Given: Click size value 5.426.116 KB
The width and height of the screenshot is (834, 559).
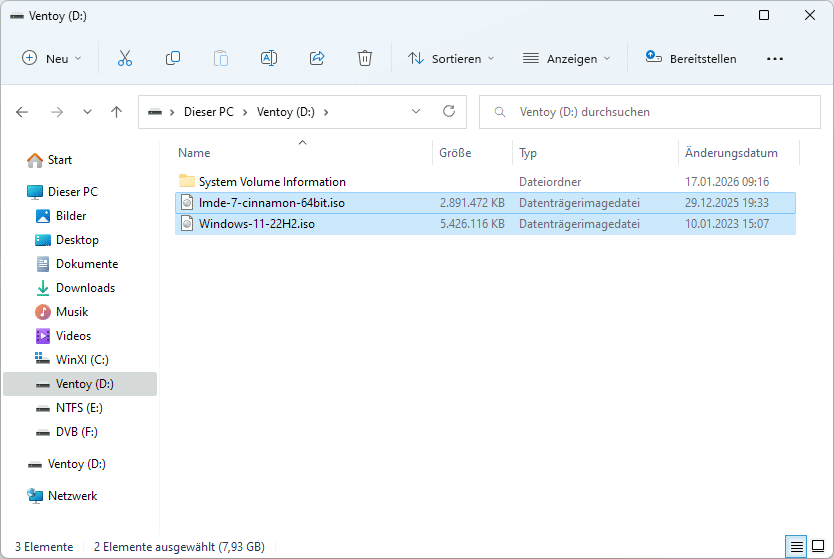Looking at the screenshot, I should point(472,224).
